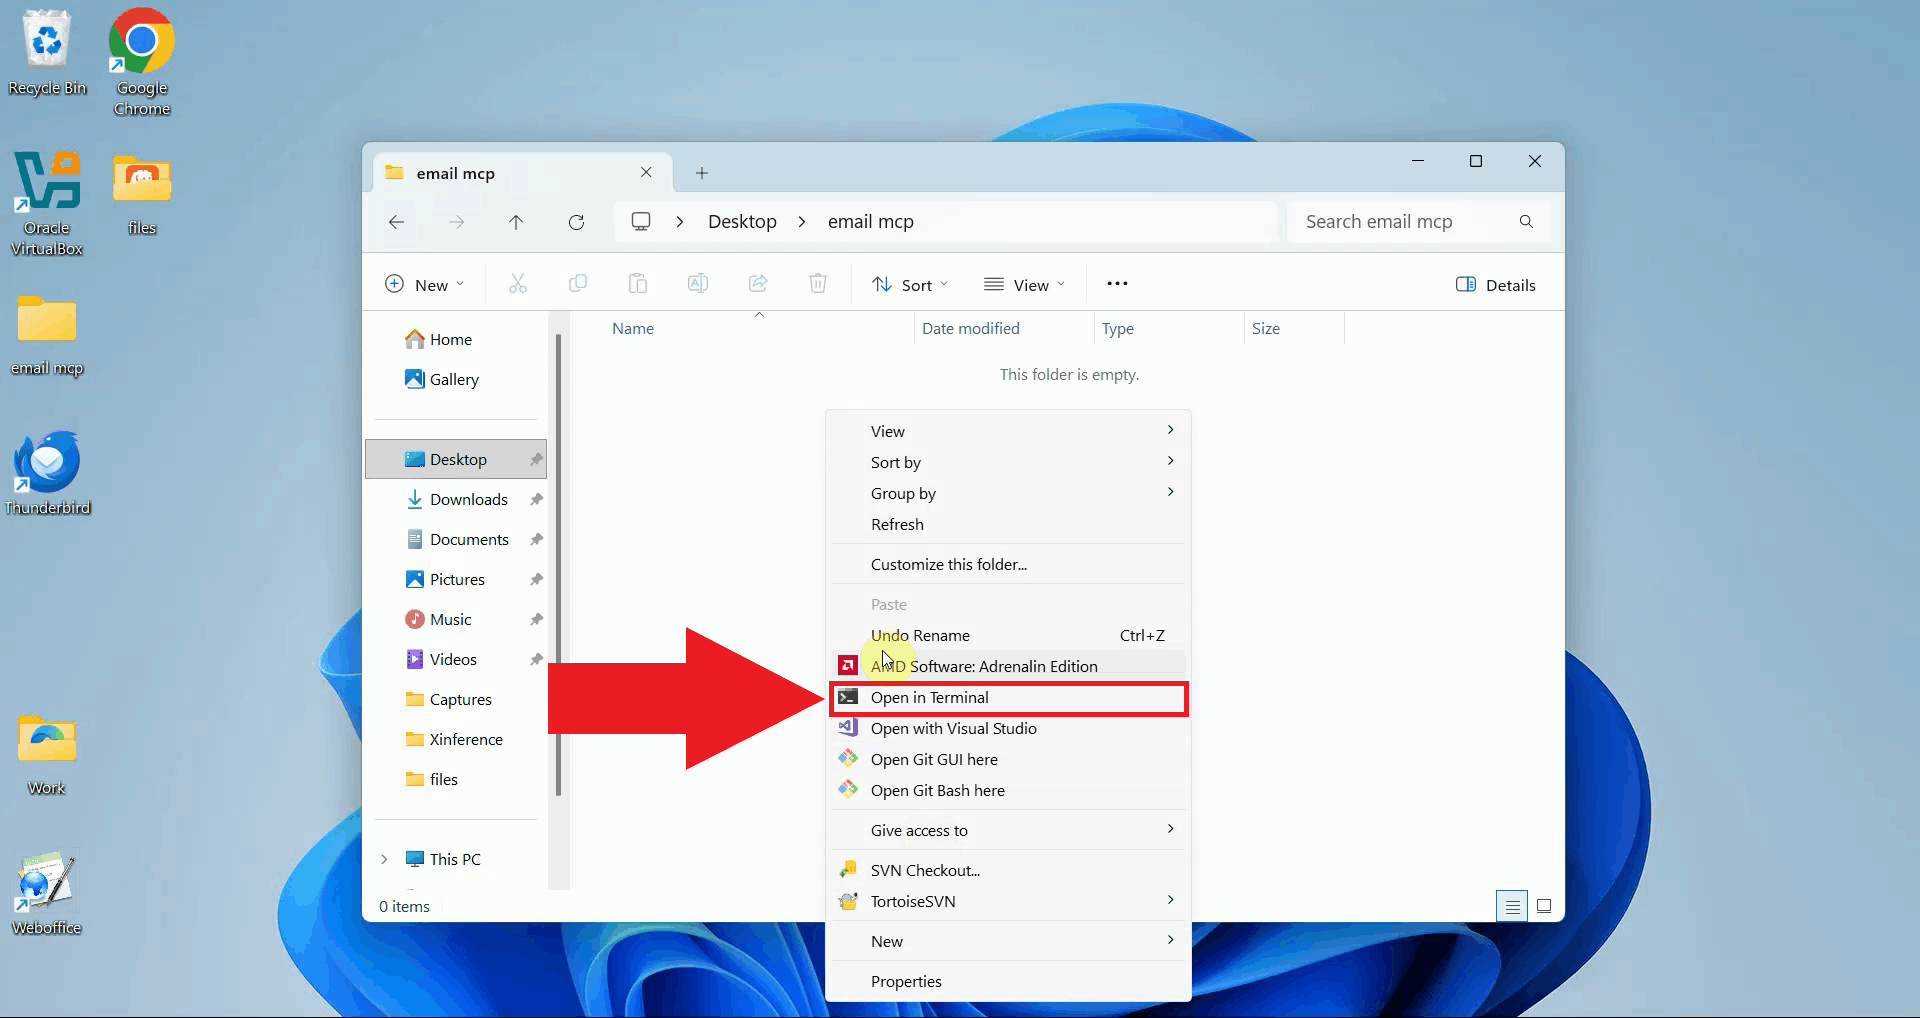Toggle the Details pane button
Image resolution: width=1920 pixels, height=1018 pixels.
[x=1495, y=285]
